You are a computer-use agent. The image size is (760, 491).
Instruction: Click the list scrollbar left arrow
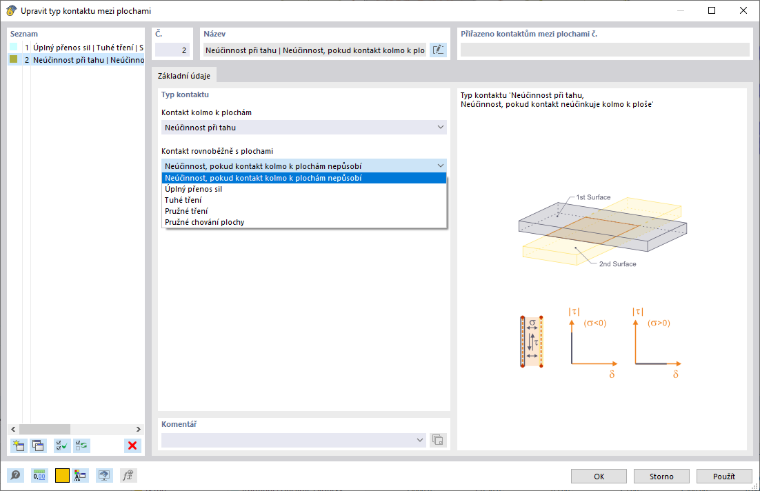click(13, 429)
